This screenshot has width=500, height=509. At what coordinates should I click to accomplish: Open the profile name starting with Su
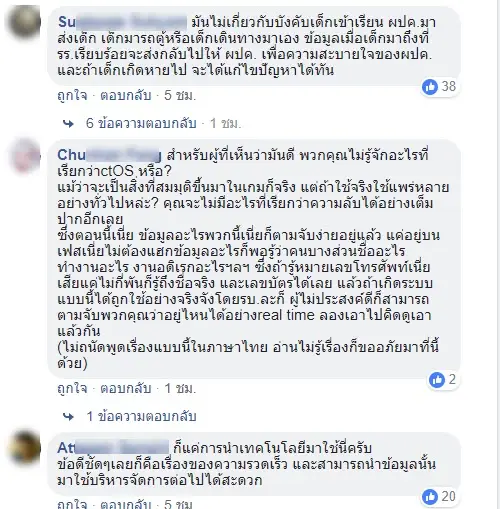pyautogui.click(x=122, y=22)
